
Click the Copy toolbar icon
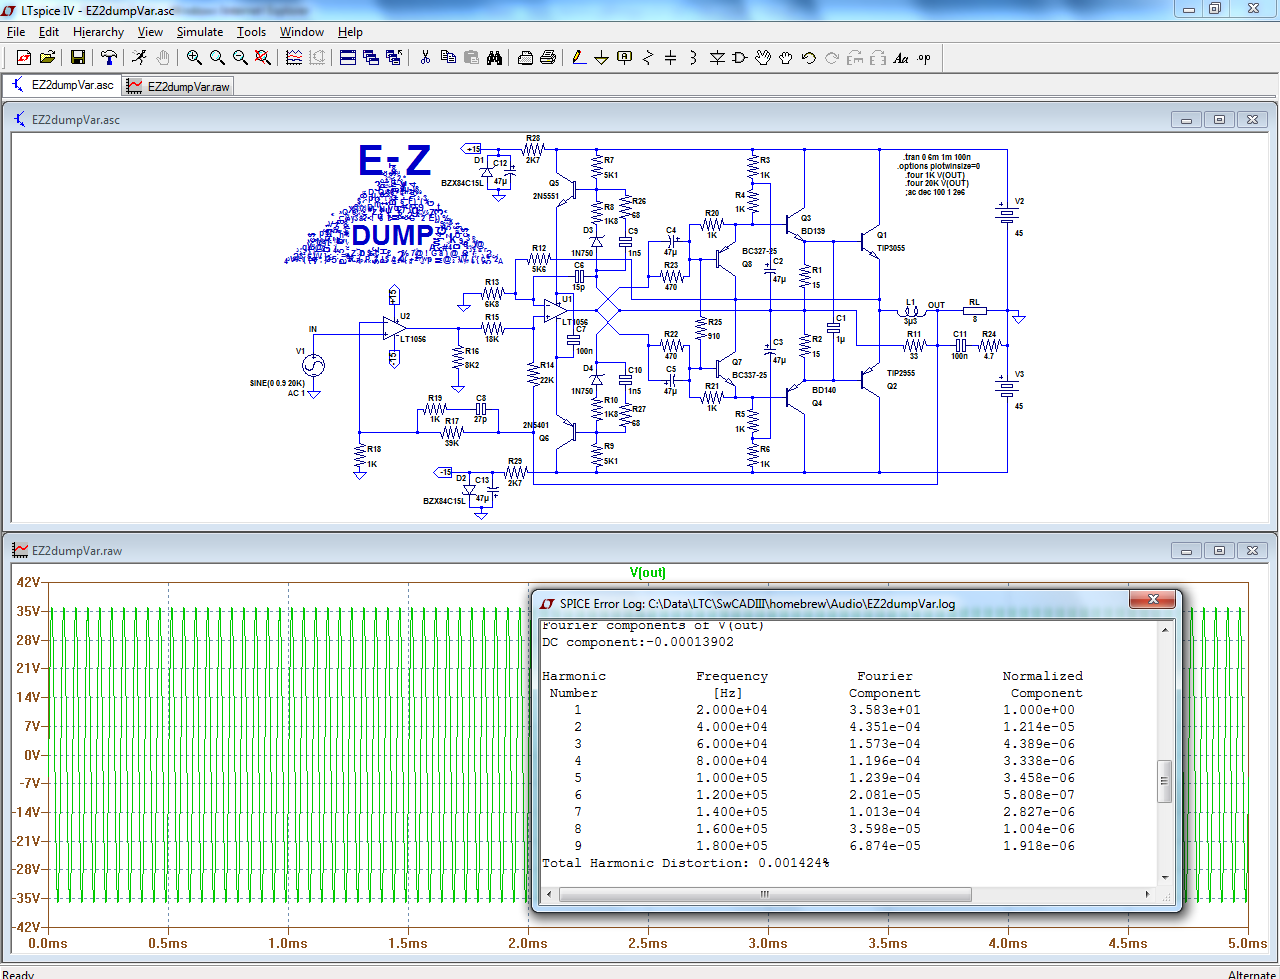coord(448,58)
